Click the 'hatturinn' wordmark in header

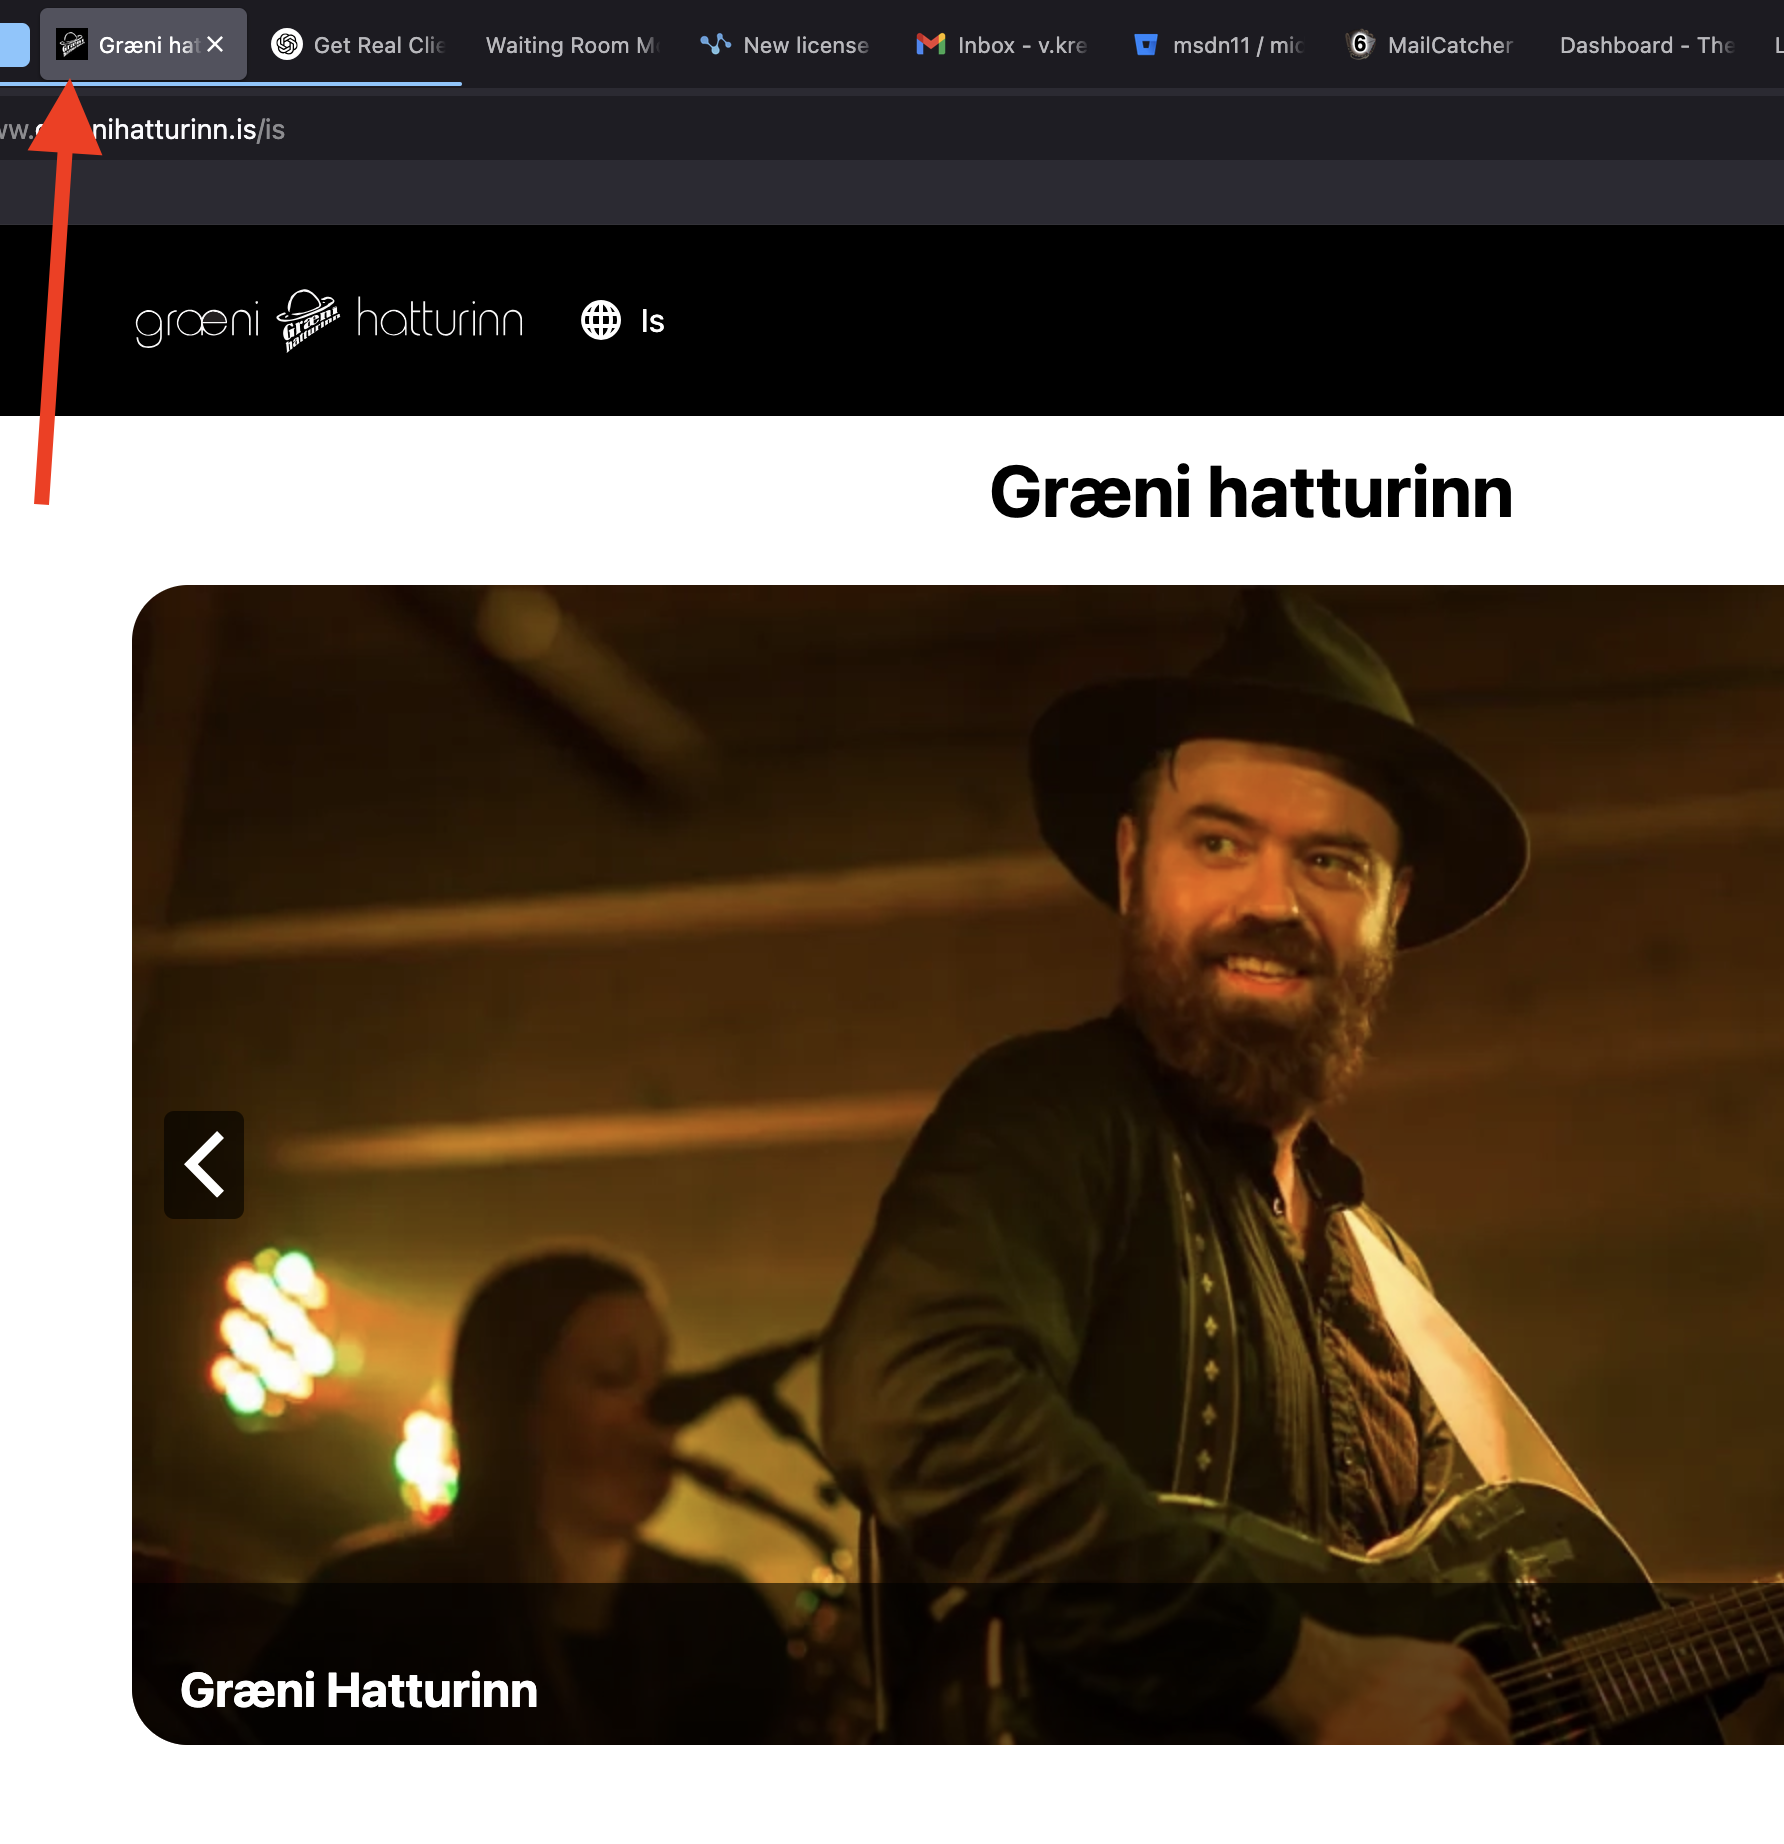[440, 320]
